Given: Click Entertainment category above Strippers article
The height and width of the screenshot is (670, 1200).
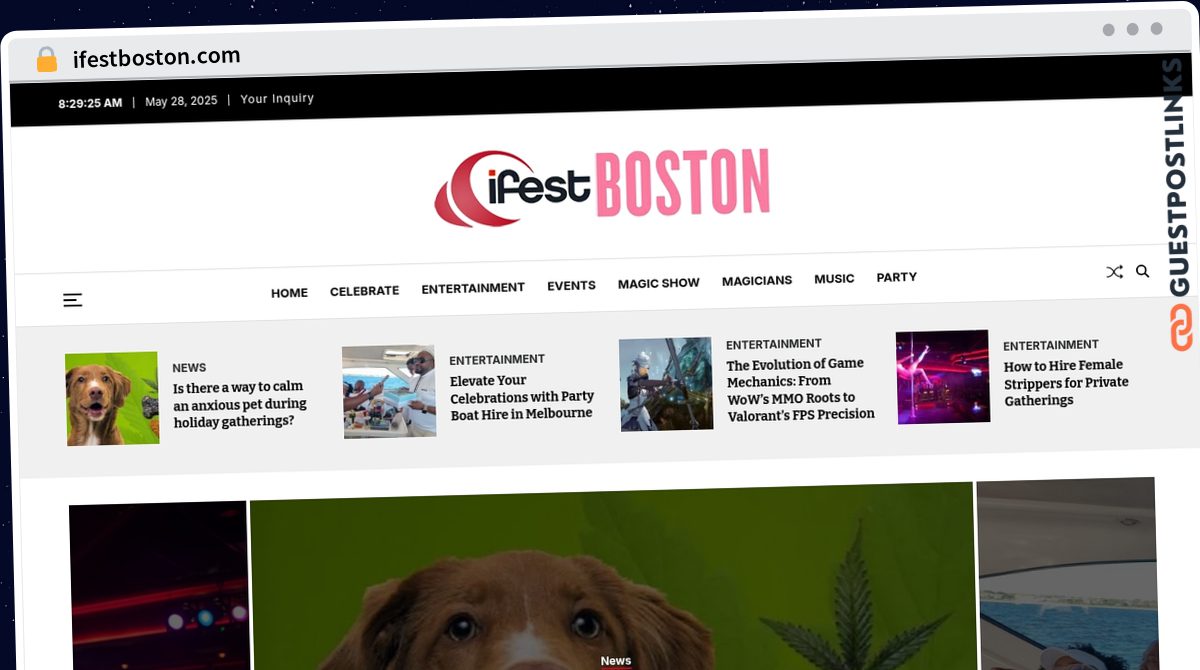Looking at the screenshot, I should (x=1051, y=345).
